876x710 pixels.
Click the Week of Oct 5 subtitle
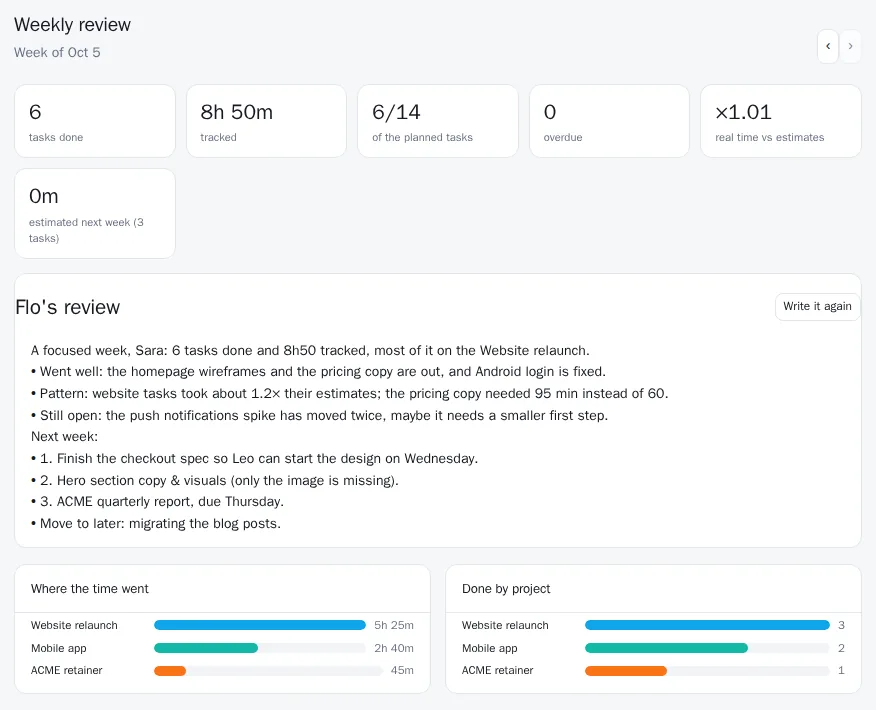[57, 53]
